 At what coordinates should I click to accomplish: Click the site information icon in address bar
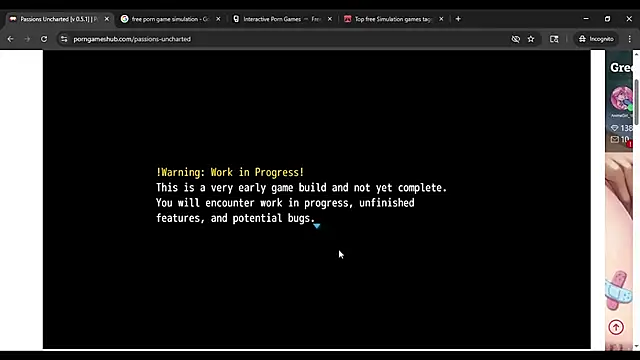coord(64,39)
